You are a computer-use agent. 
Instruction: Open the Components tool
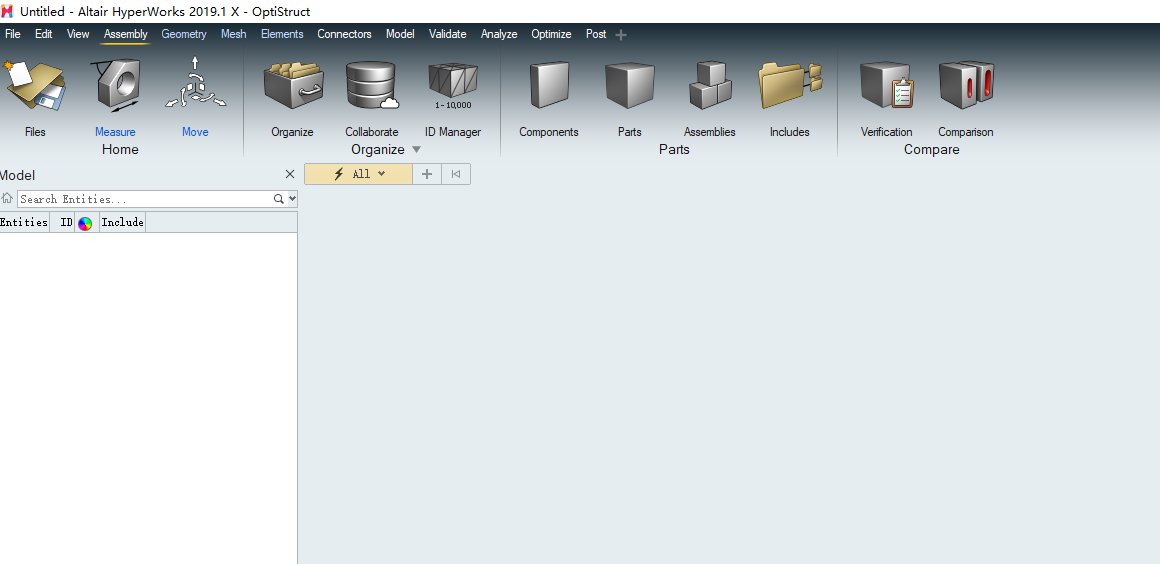click(548, 87)
